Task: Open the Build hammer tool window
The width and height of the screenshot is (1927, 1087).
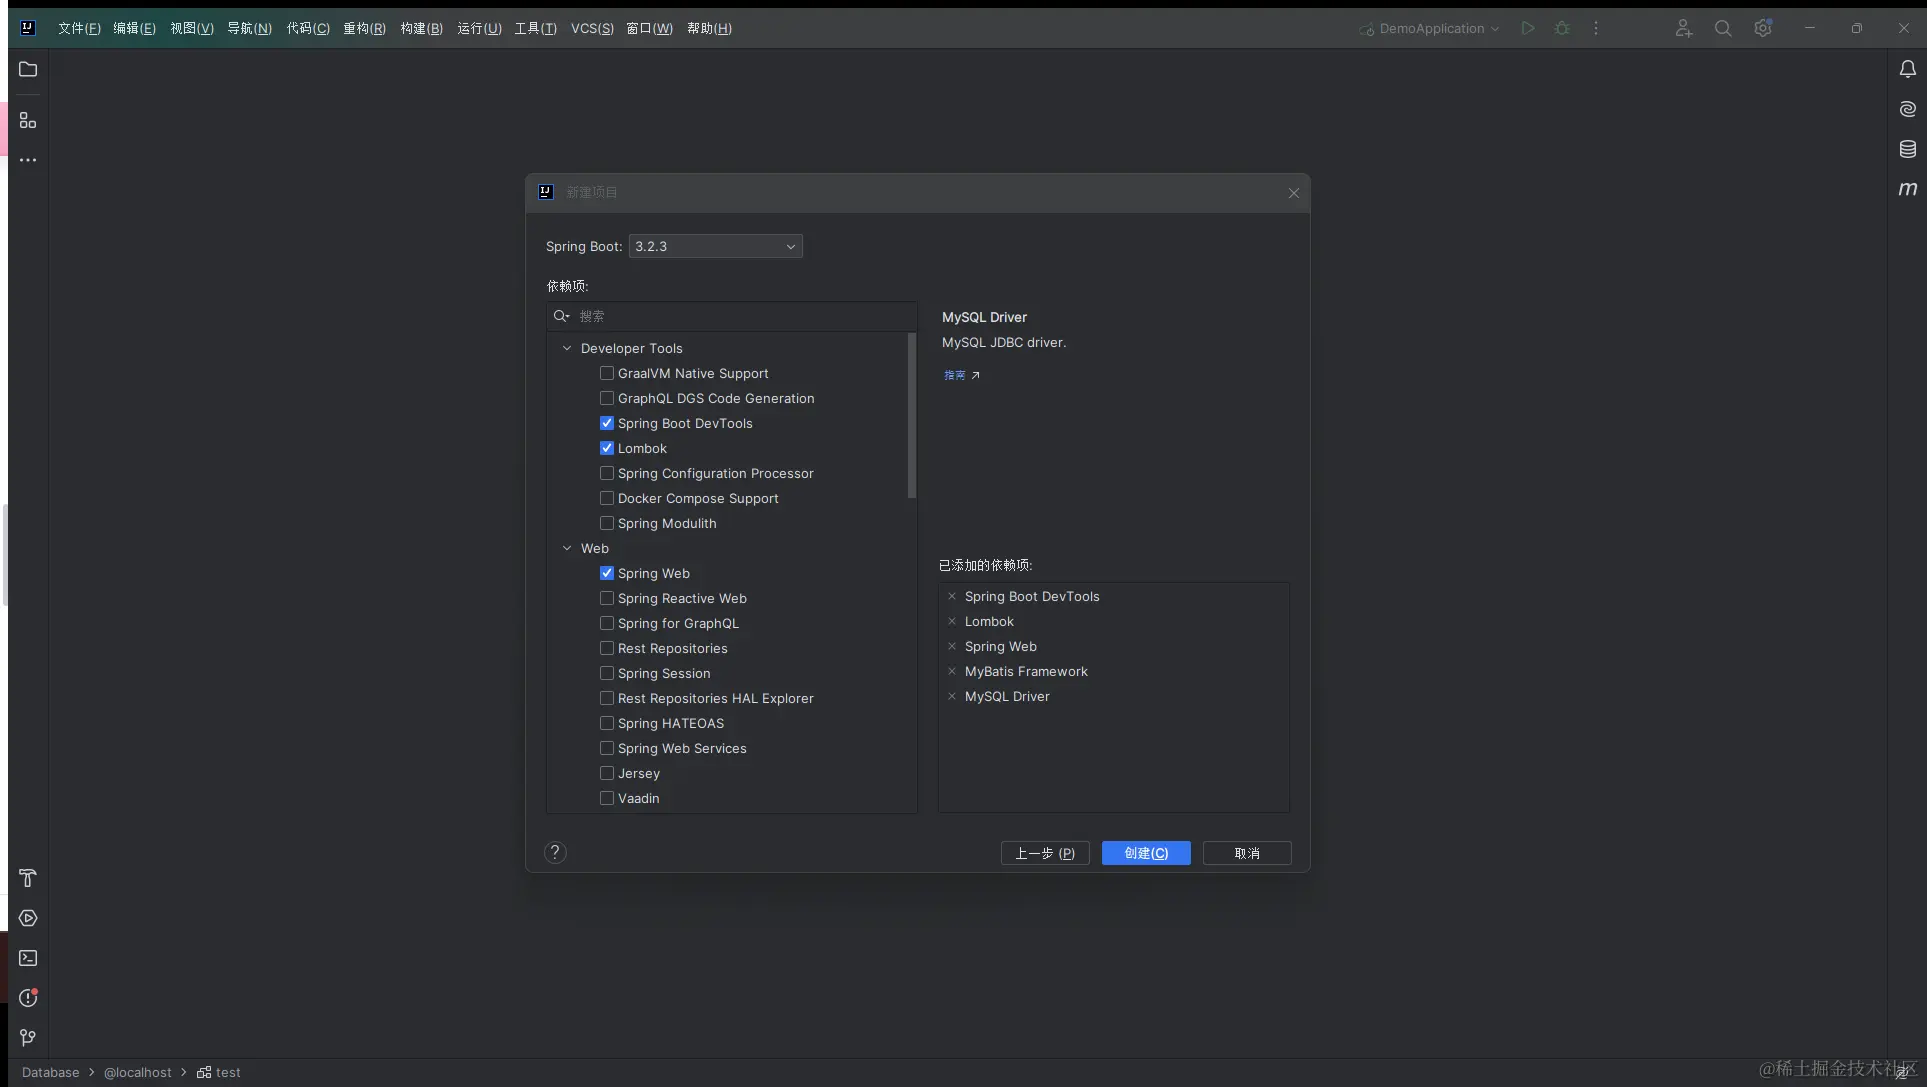Action: click(x=28, y=878)
